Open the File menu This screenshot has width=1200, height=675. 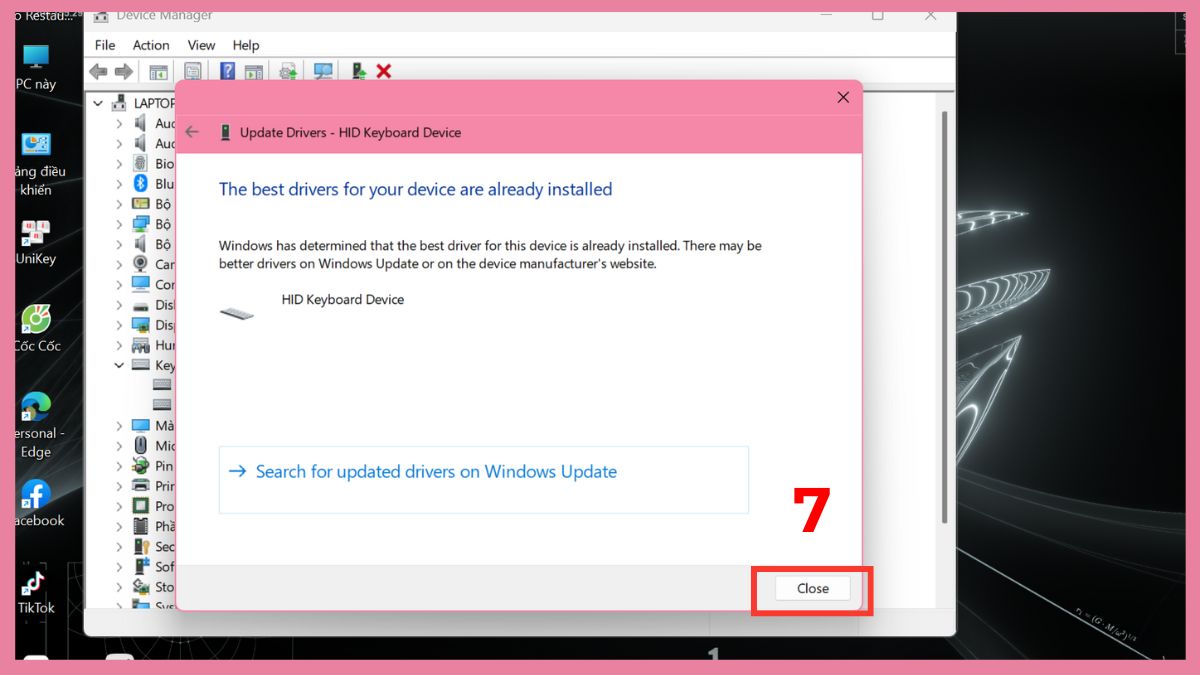point(103,45)
